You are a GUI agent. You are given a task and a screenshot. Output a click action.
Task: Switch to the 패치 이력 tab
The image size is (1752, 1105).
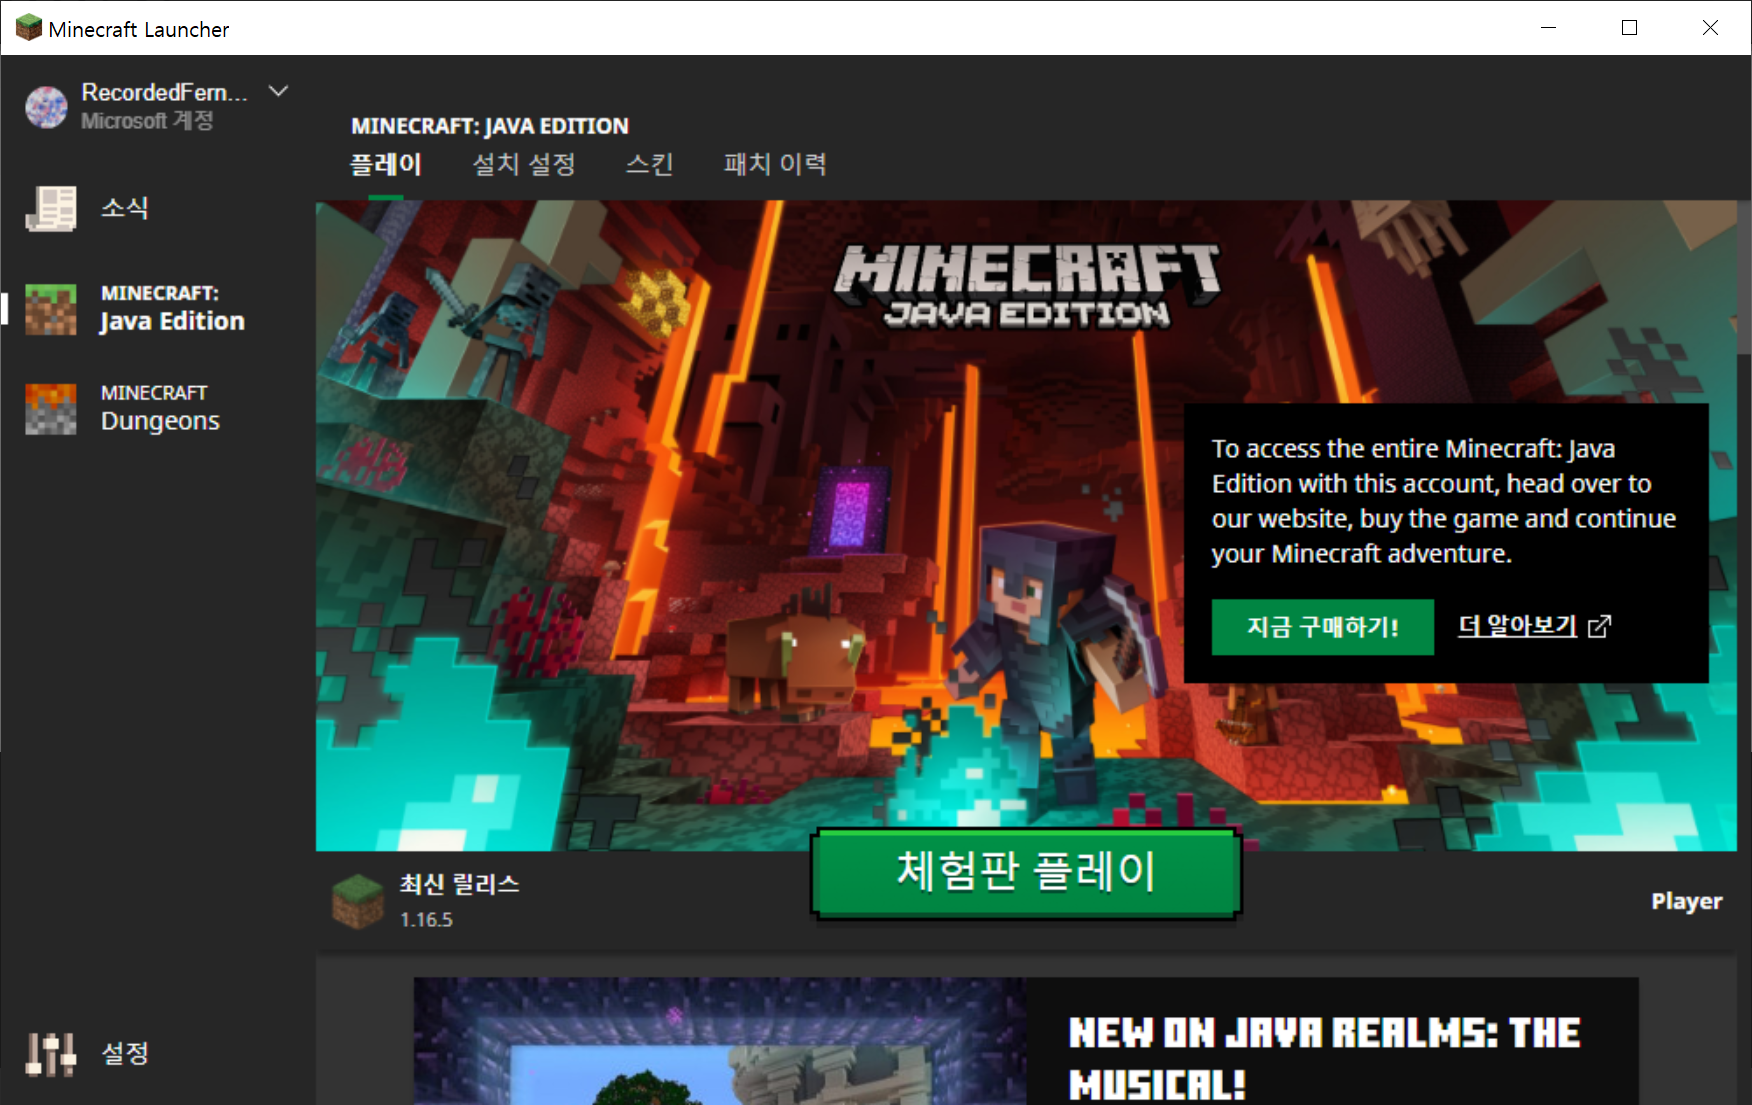tap(775, 164)
